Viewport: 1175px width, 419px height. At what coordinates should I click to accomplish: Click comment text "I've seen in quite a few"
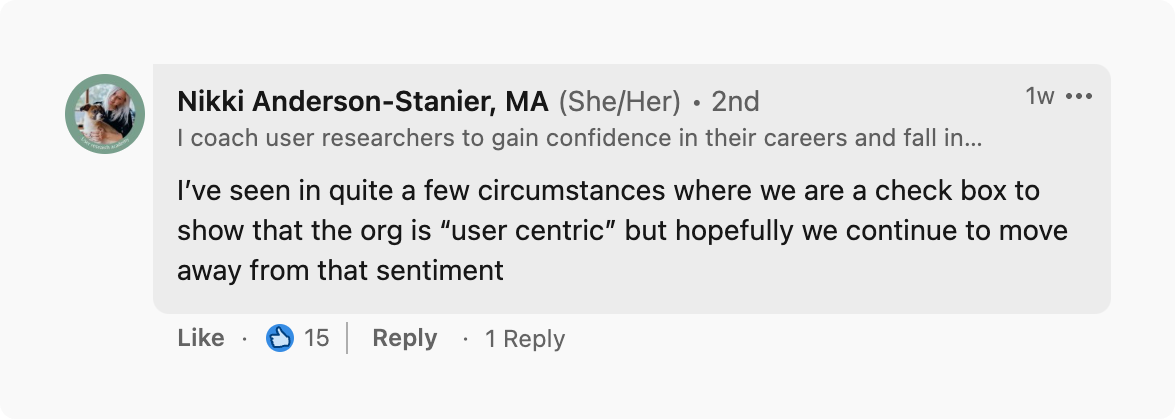(x=290, y=190)
